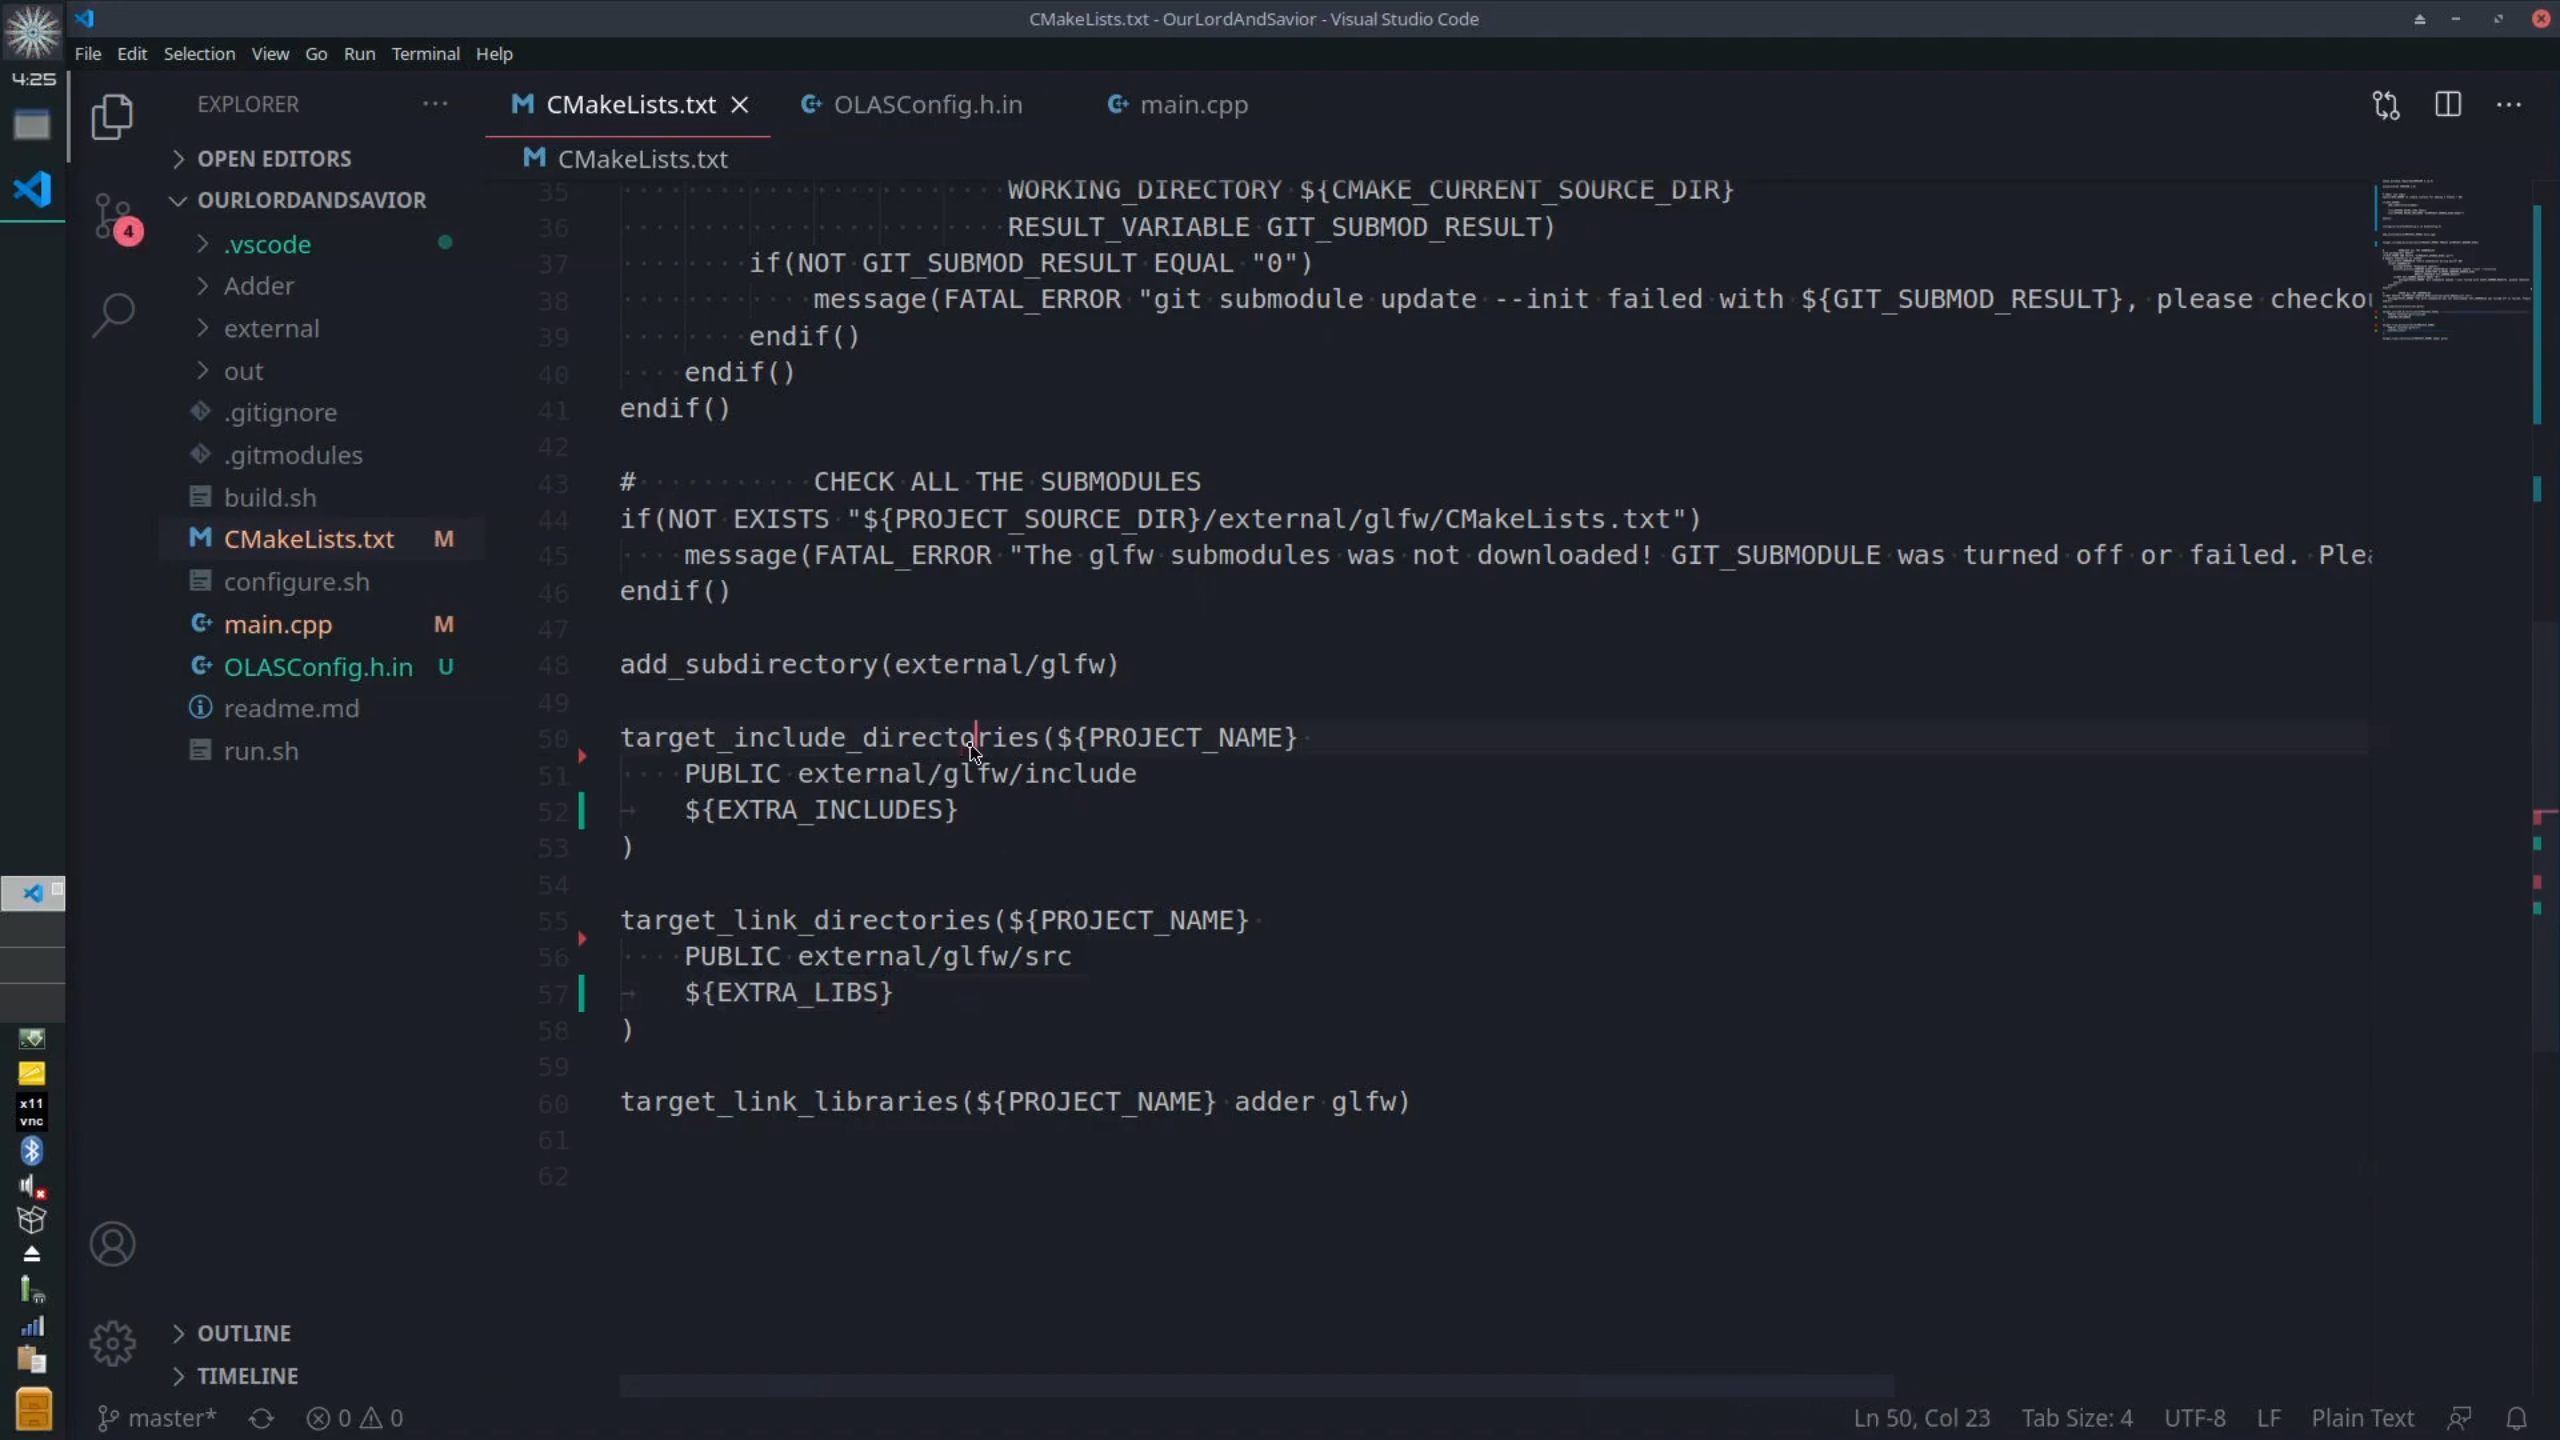This screenshot has height=1440, width=2560.
Task: Open the Edit menu
Action: pyautogui.click(x=132, y=54)
